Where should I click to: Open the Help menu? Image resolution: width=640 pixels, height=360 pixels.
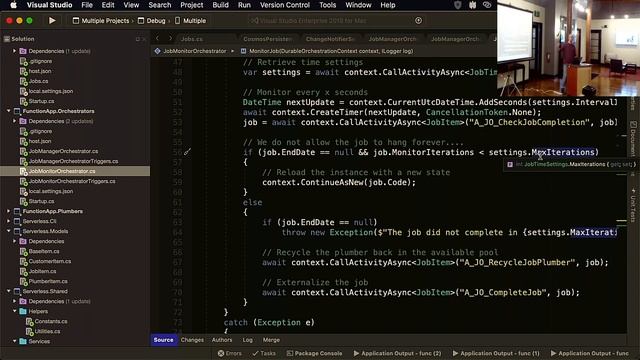(x=388, y=5)
